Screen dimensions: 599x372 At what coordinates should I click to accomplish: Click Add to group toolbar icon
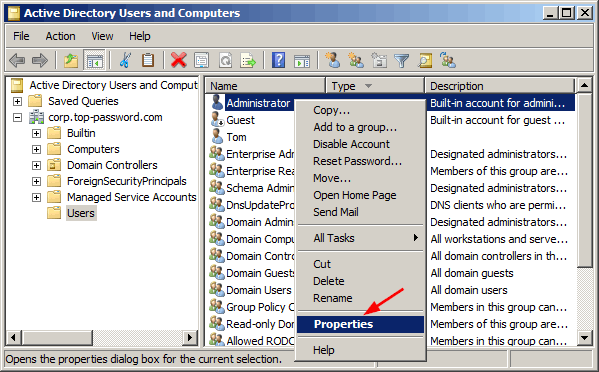pyautogui.click(x=447, y=60)
